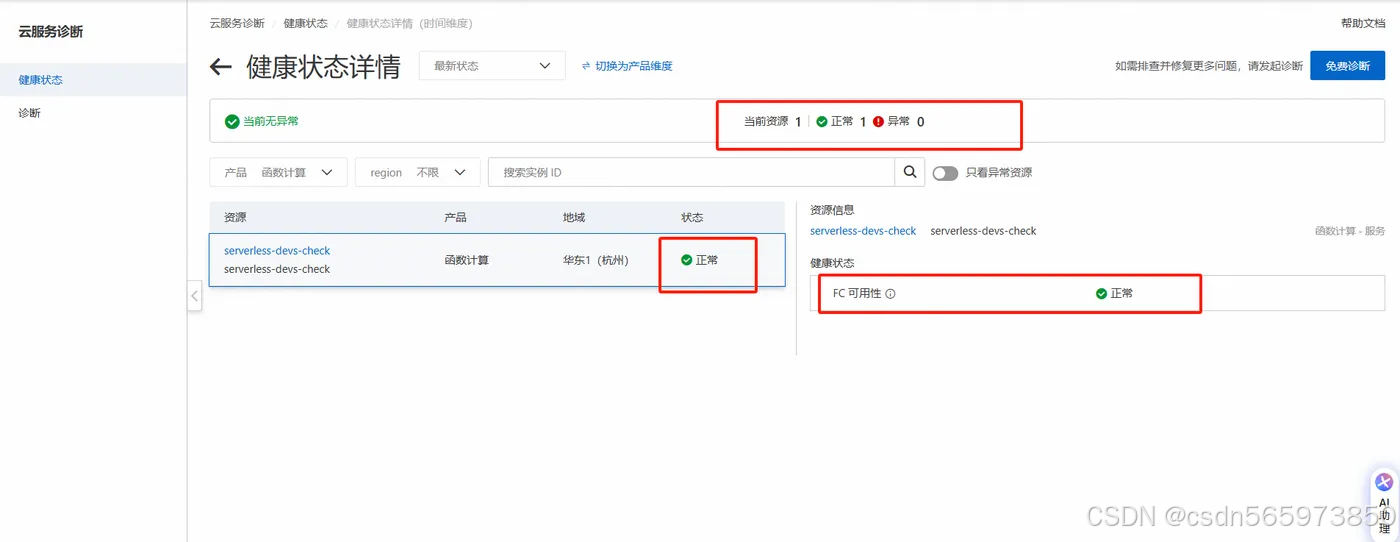Screen dimensions: 1400x542
Task: Click the green check icon beside 当前无异常
Action: pyautogui.click(x=232, y=121)
